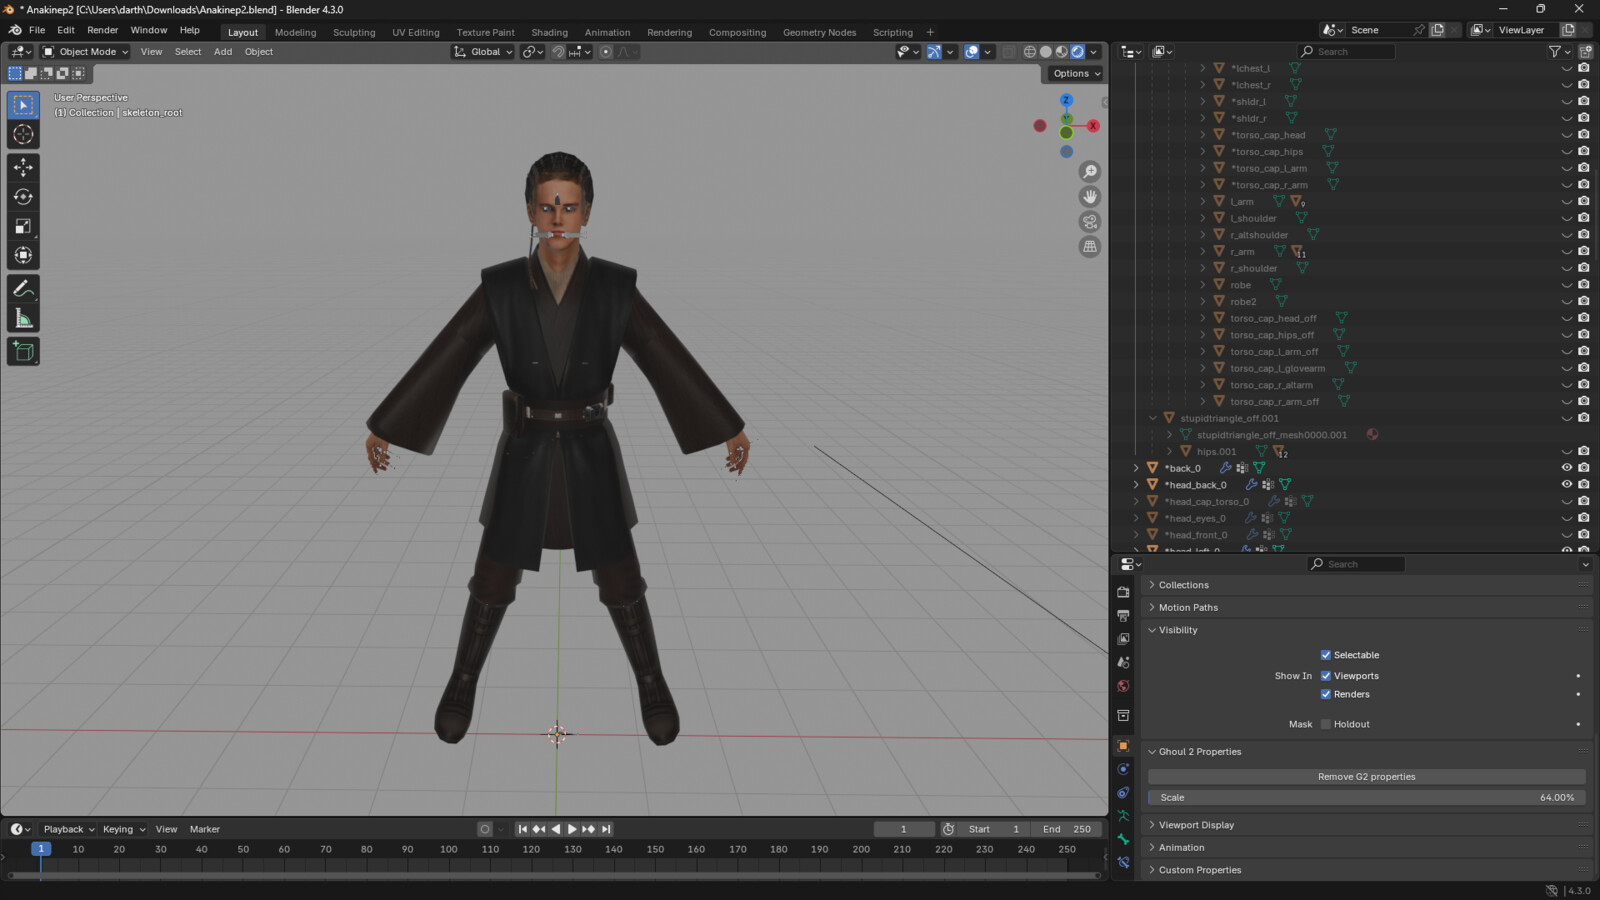Image resolution: width=1600 pixels, height=900 pixels.
Task: Enable the Holdout mask checkbox
Action: click(1326, 724)
